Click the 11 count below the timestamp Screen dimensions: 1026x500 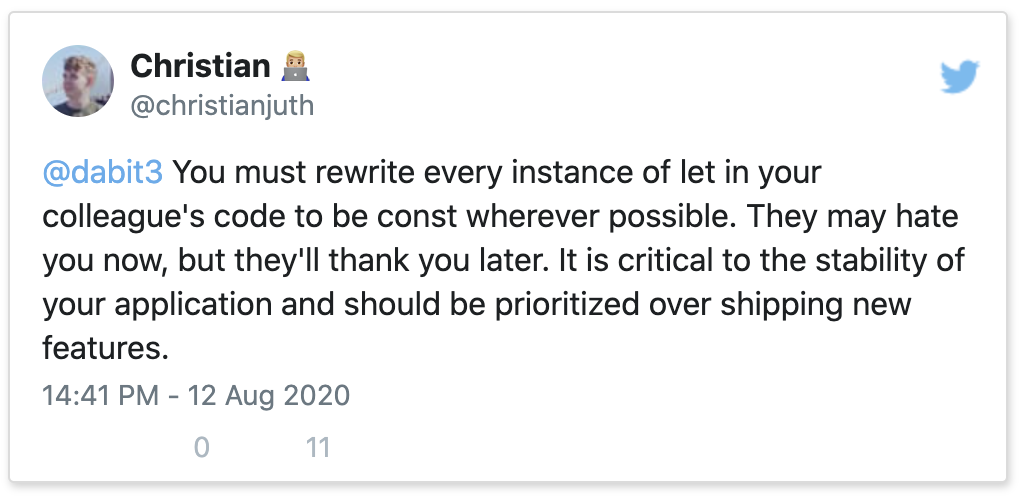(x=318, y=448)
